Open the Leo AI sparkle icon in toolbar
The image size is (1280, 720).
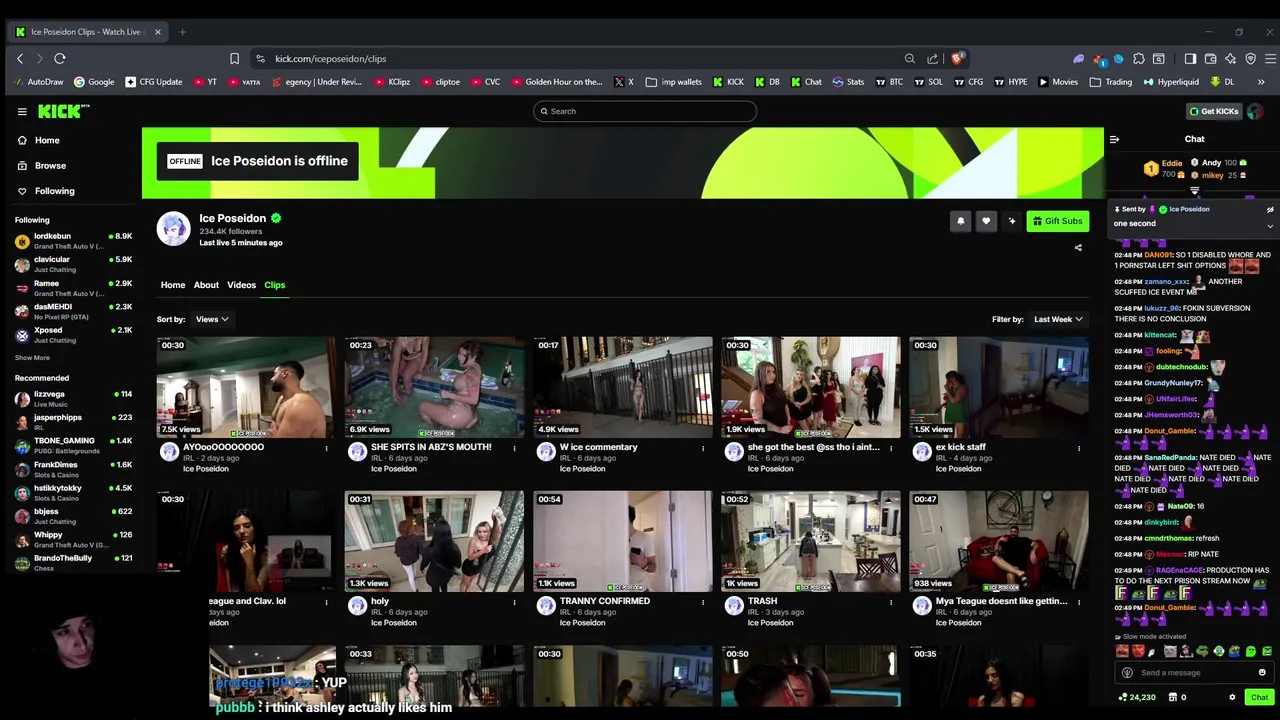(1230, 59)
